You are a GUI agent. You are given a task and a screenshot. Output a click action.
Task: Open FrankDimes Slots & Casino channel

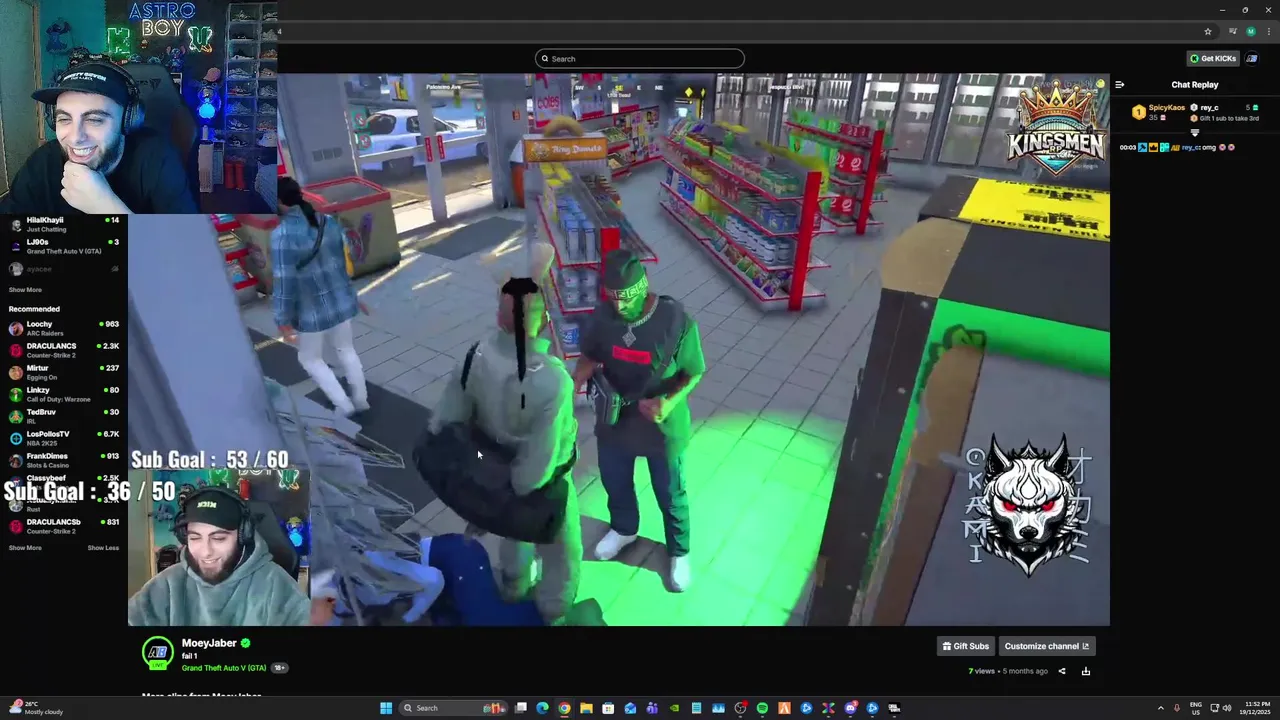click(x=64, y=460)
